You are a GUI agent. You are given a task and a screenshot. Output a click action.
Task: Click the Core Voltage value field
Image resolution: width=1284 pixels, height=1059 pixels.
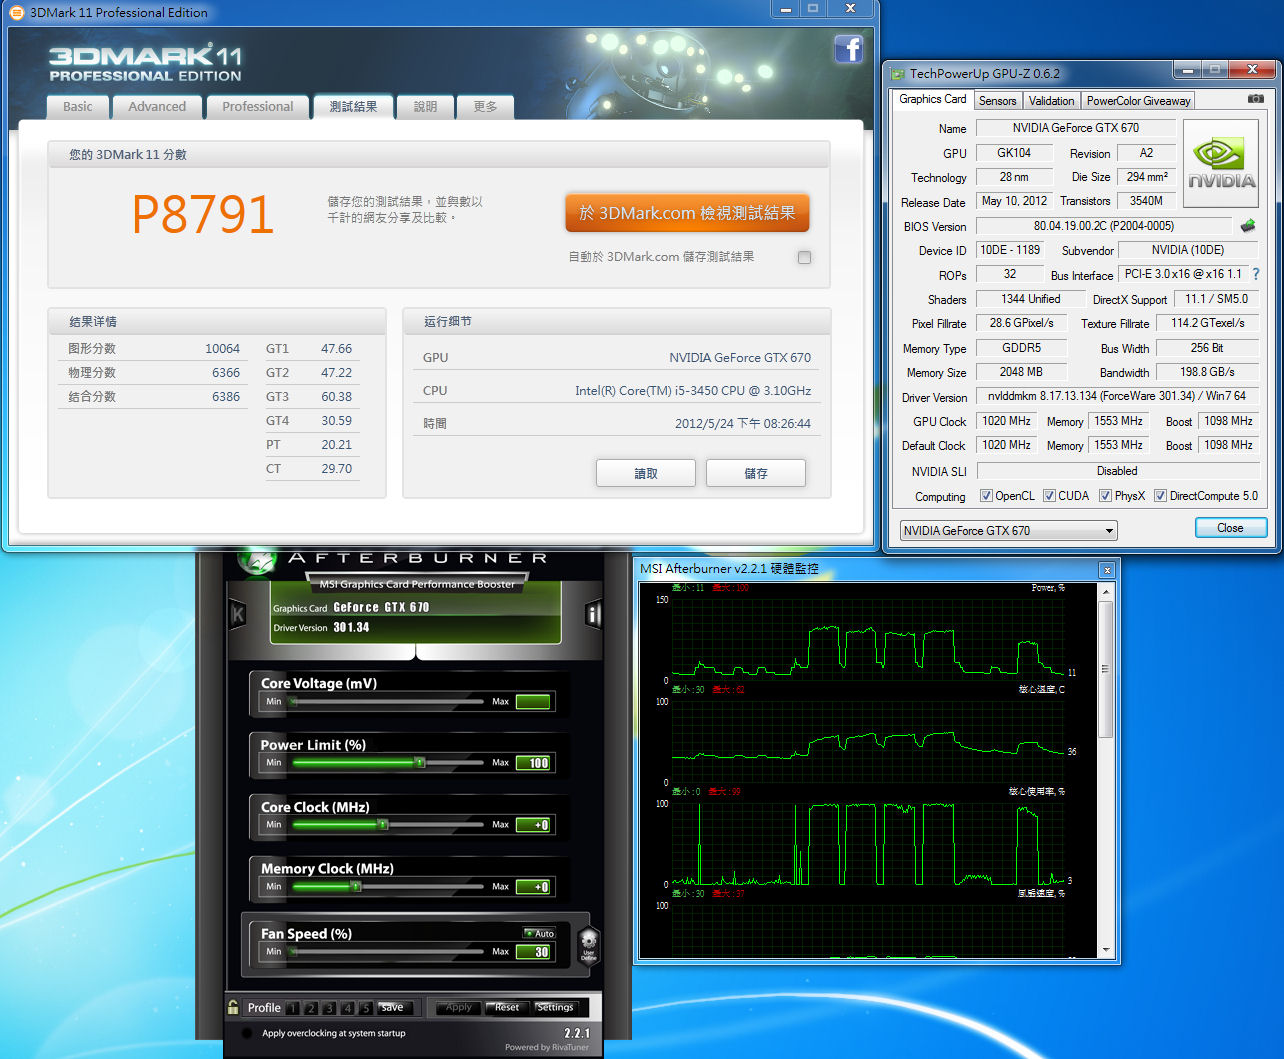[533, 702]
